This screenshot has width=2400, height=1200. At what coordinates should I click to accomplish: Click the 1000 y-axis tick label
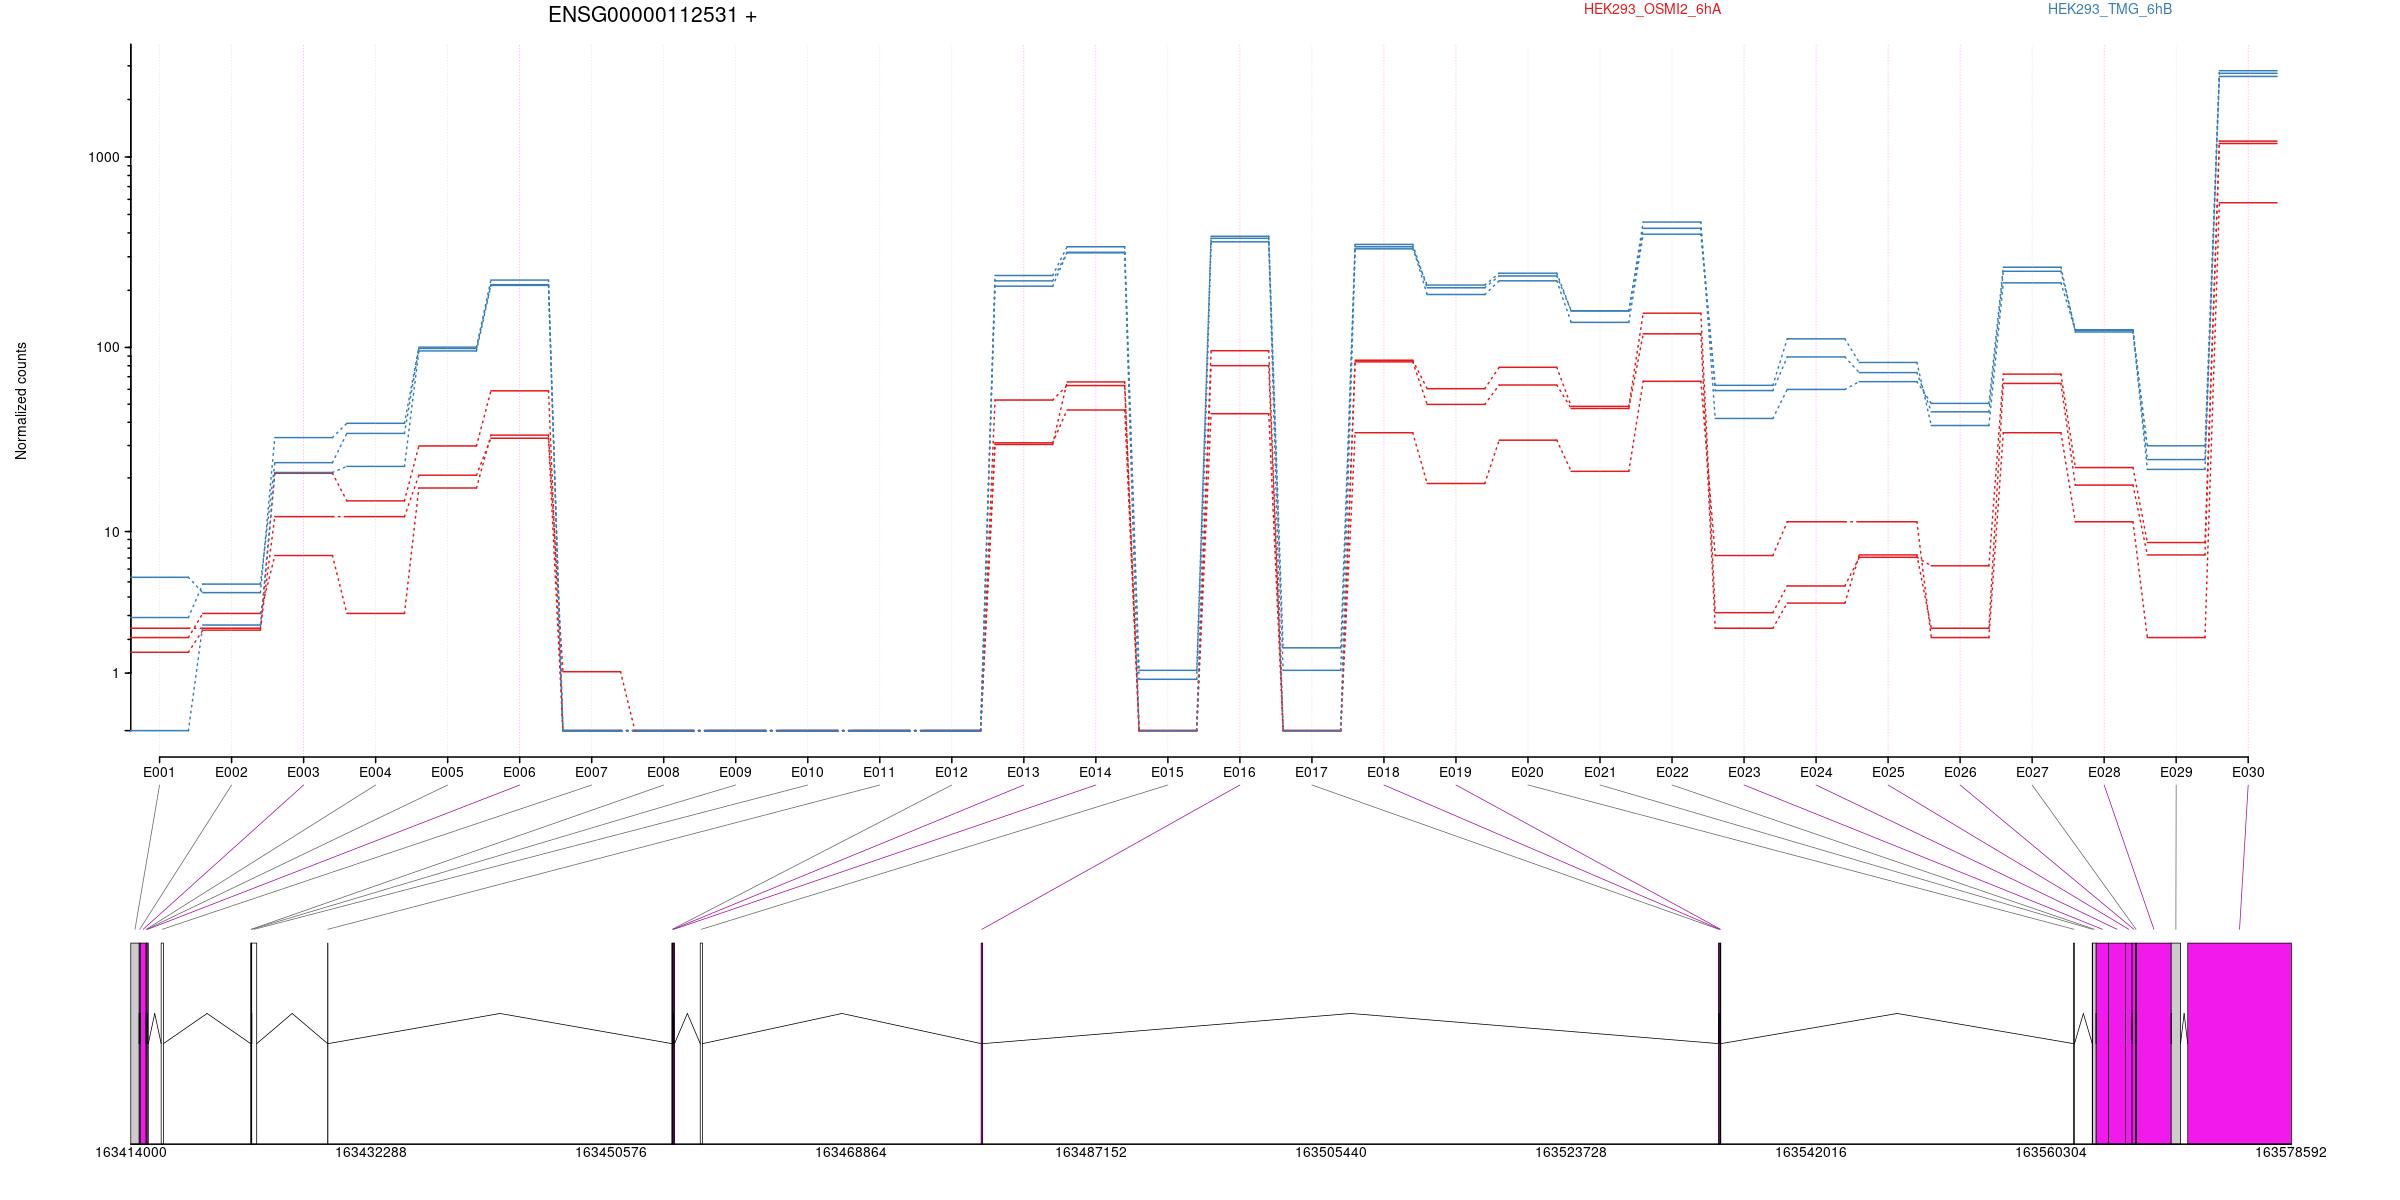[104, 158]
